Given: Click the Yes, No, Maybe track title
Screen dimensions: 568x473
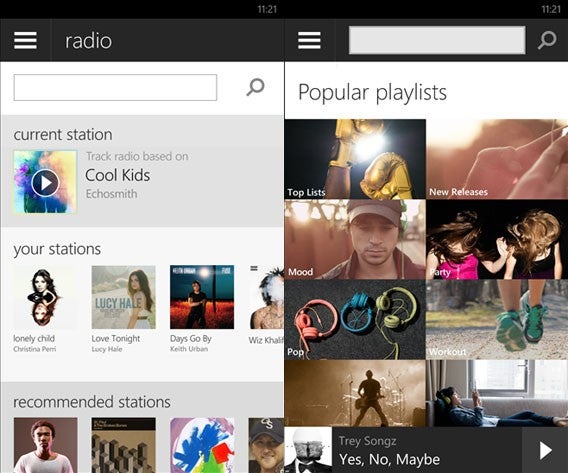Looking at the screenshot, I should (x=390, y=460).
